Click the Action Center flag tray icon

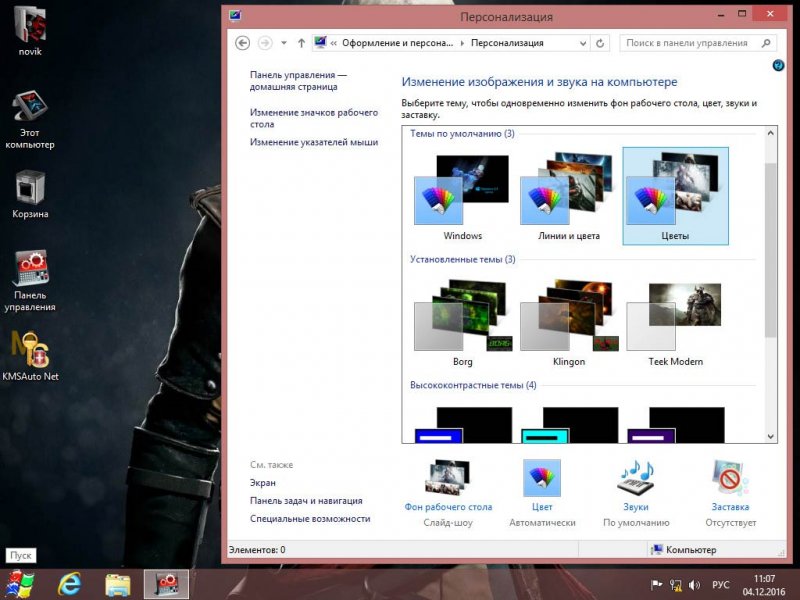click(656, 585)
